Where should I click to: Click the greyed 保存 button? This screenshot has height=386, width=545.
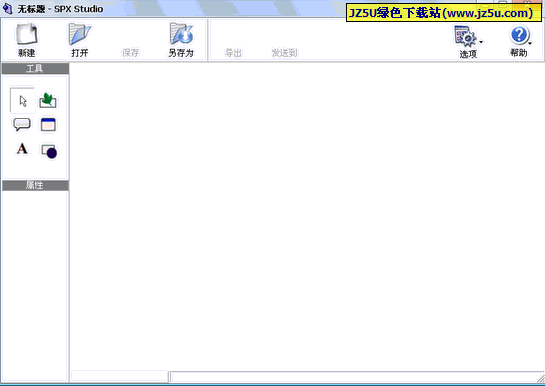click(130, 53)
